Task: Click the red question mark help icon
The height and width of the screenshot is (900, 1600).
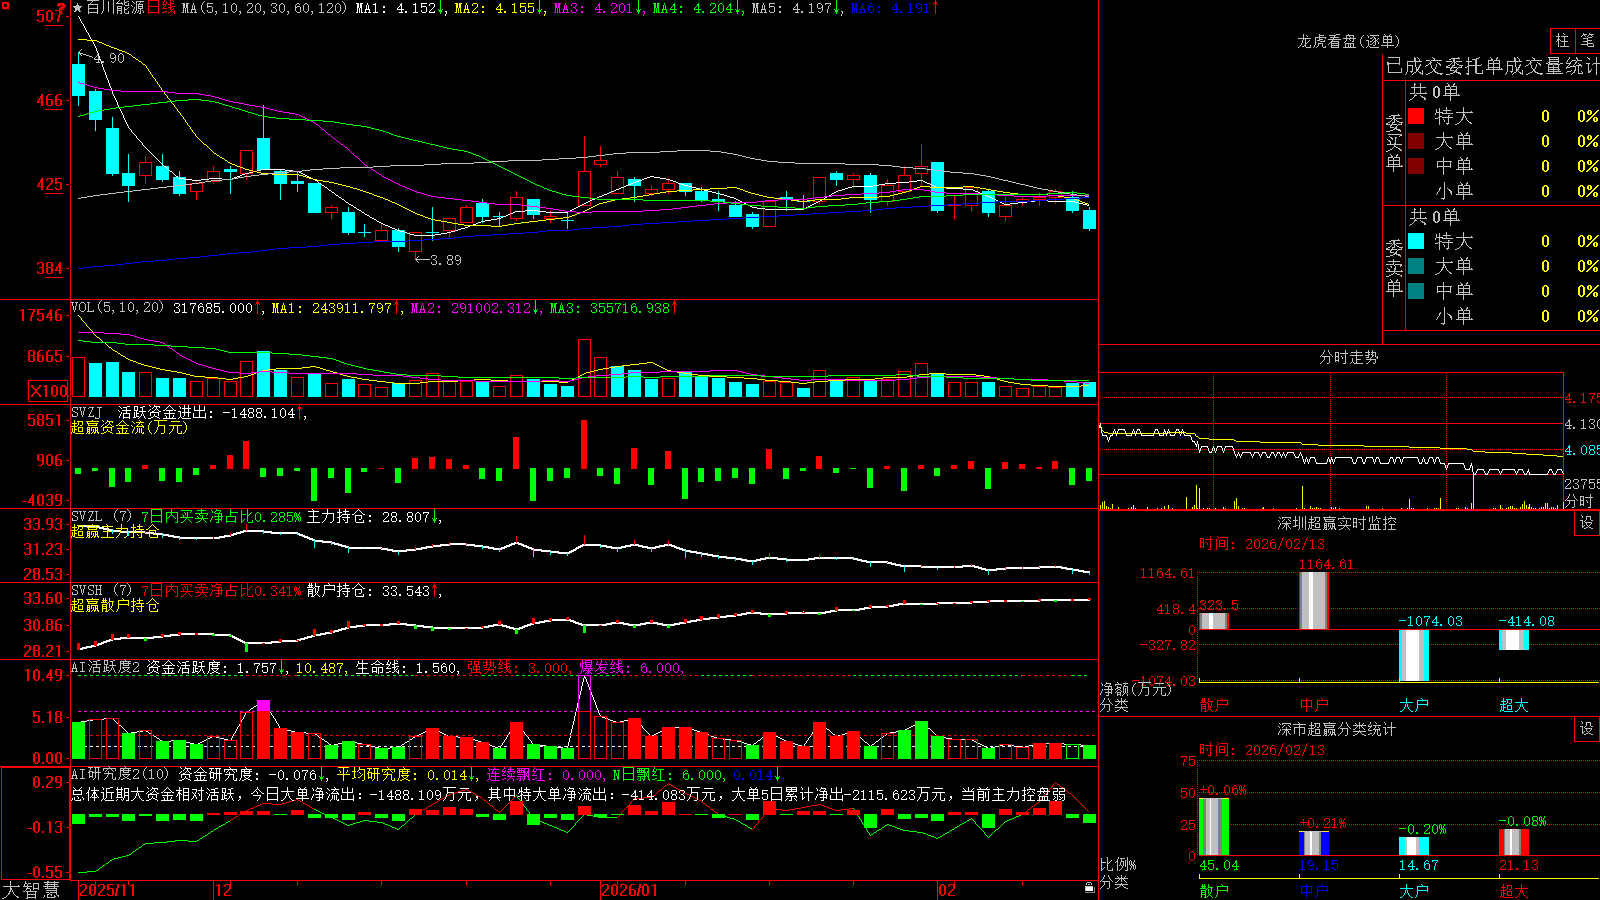Action: 61,8
